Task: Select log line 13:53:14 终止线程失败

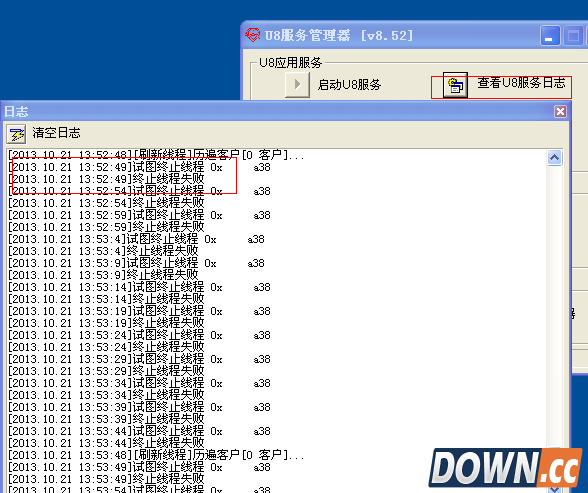Action: (106, 299)
